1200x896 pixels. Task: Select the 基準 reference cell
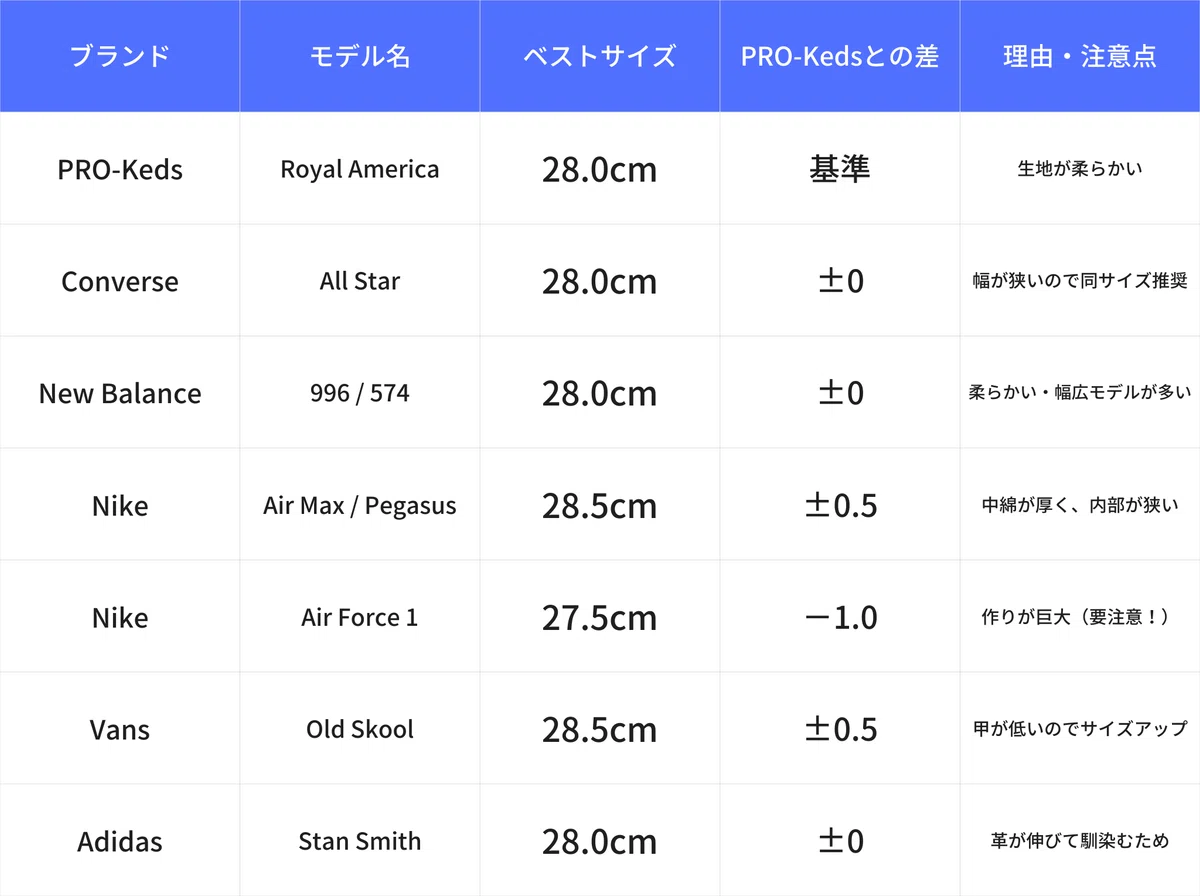click(x=840, y=169)
